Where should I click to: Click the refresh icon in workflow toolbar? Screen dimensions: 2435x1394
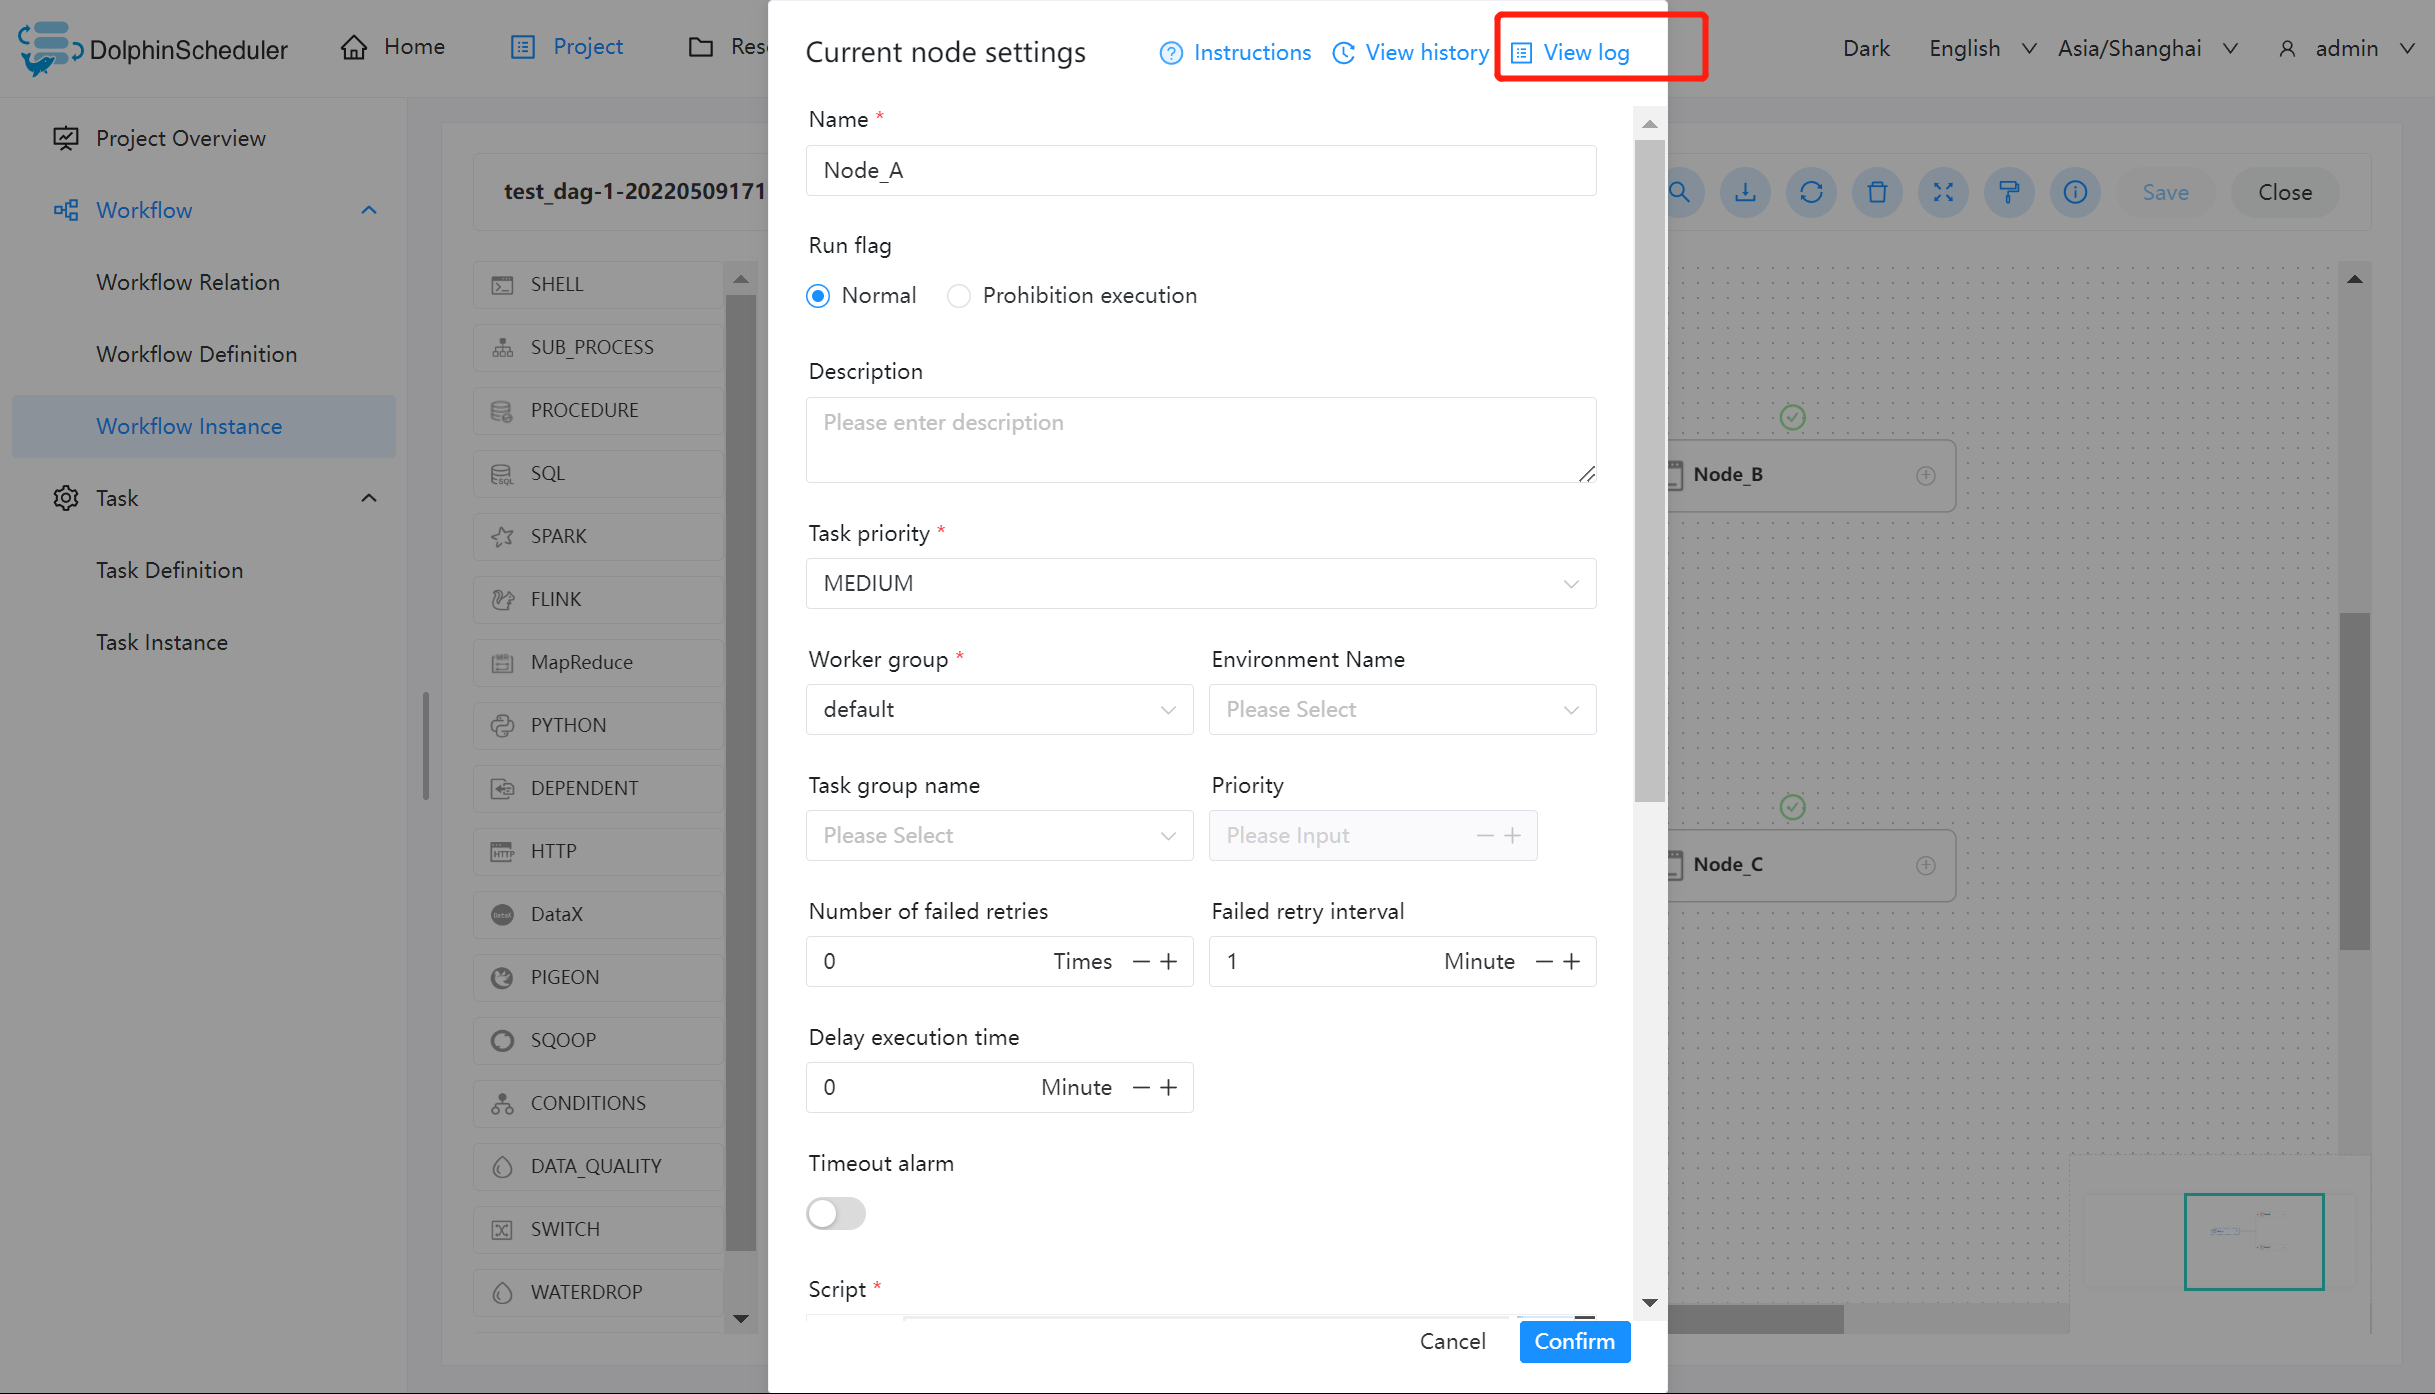[1811, 192]
